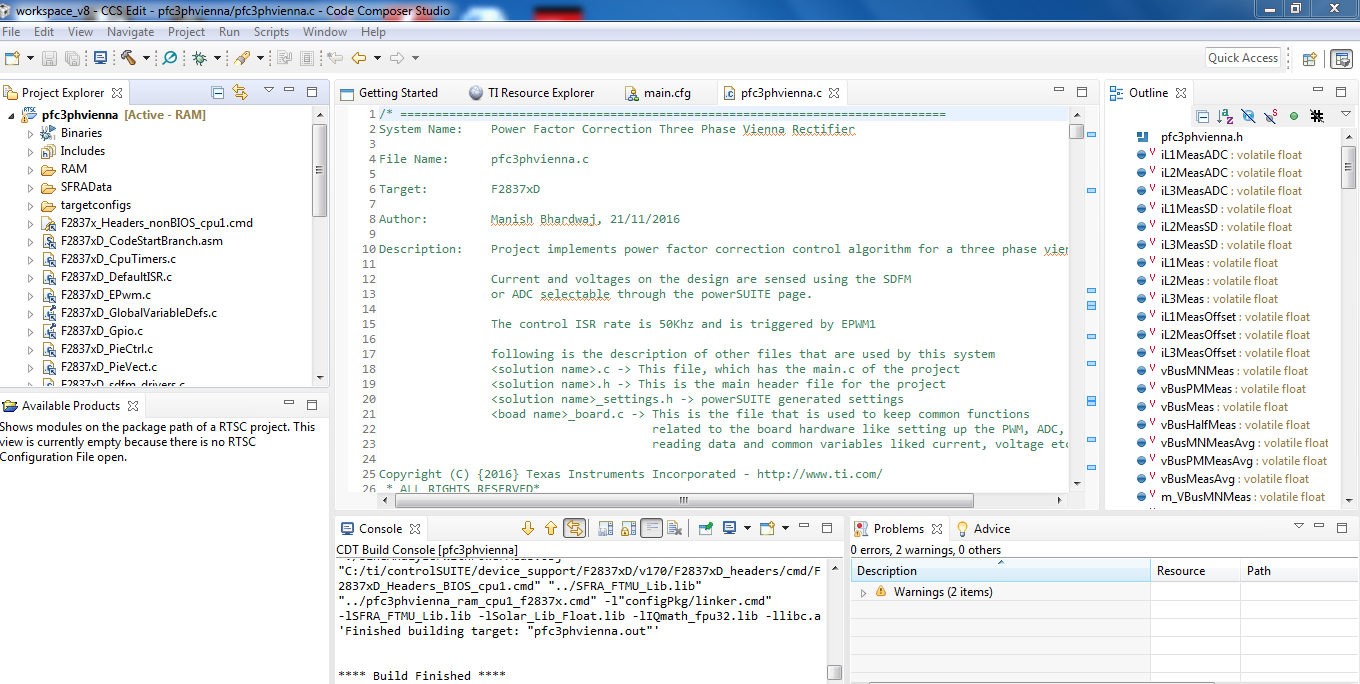Viewport: 1360px width, 684px height.
Task: Click the Pin Console icon
Action: [705, 528]
